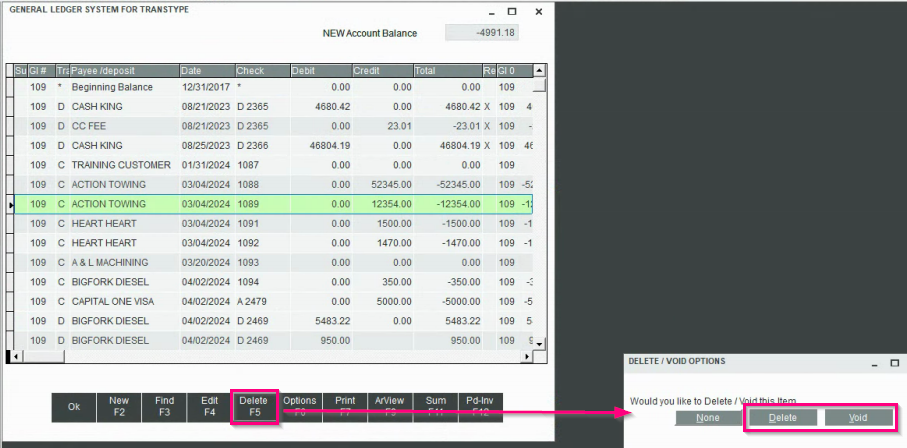Open Find F3 search
Image resolution: width=907 pixels, height=448 pixels.
tap(164, 407)
